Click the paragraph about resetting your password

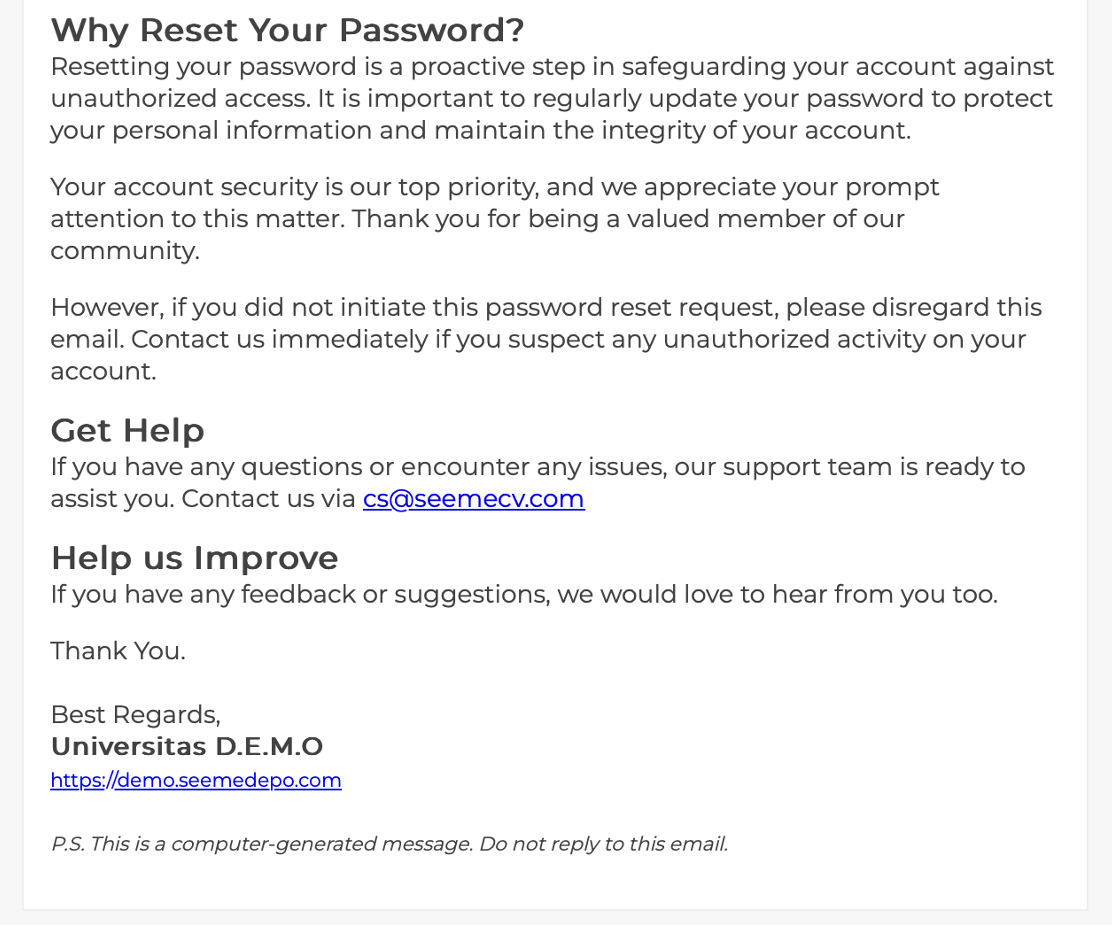552,99
